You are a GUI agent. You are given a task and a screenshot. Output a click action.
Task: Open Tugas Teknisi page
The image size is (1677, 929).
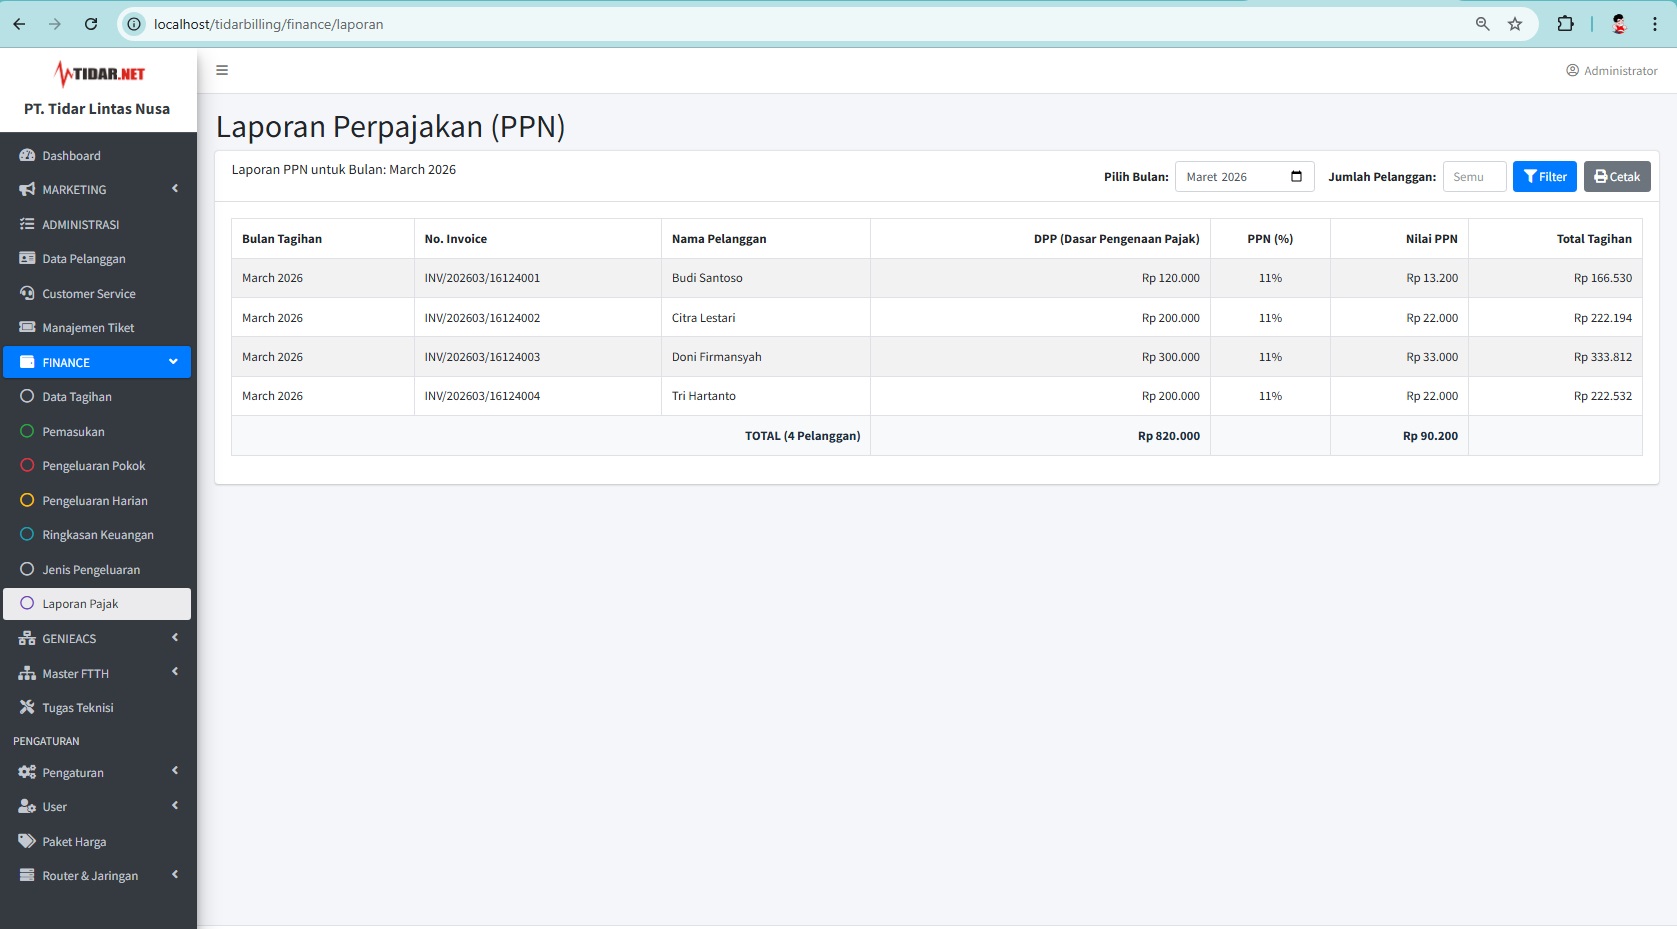(97, 708)
